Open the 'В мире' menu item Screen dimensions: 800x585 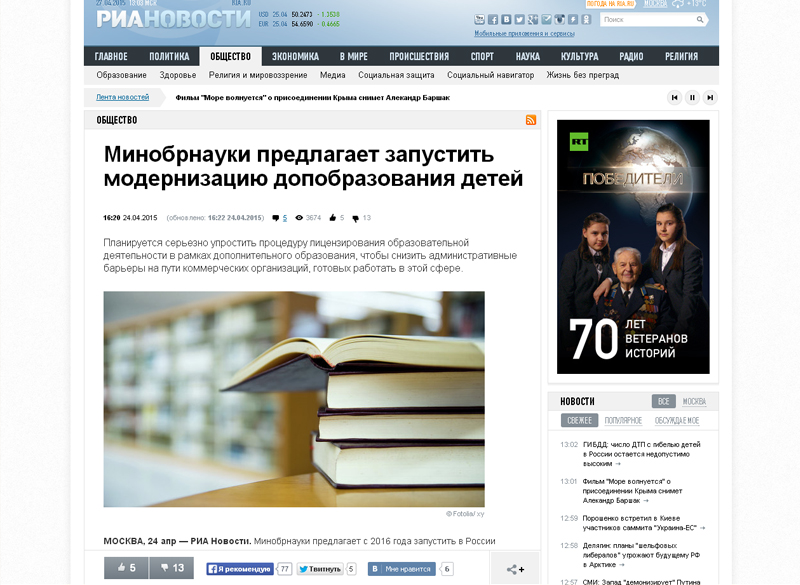click(x=354, y=57)
